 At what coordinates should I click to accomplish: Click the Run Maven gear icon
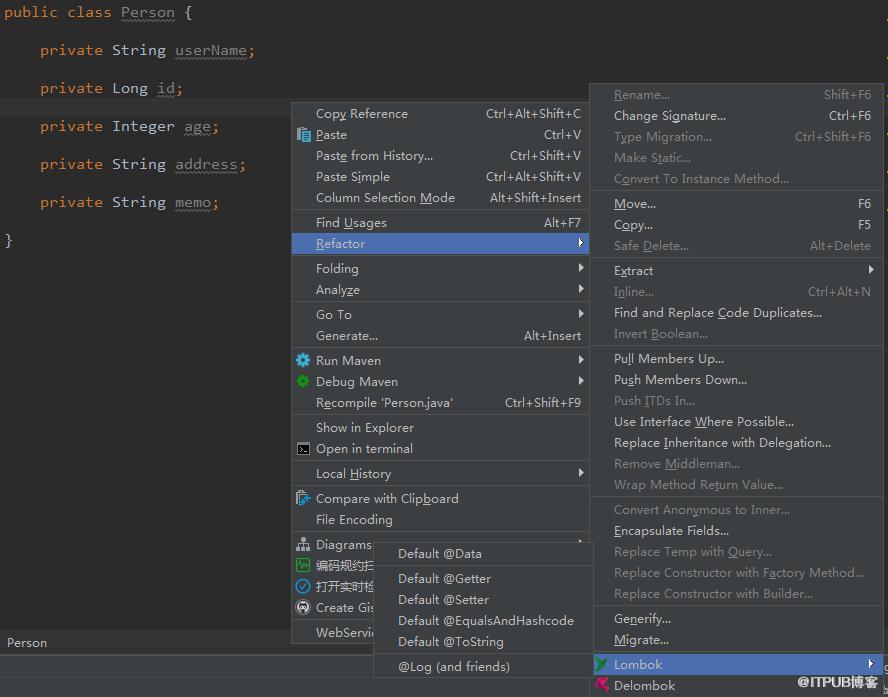point(303,360)
